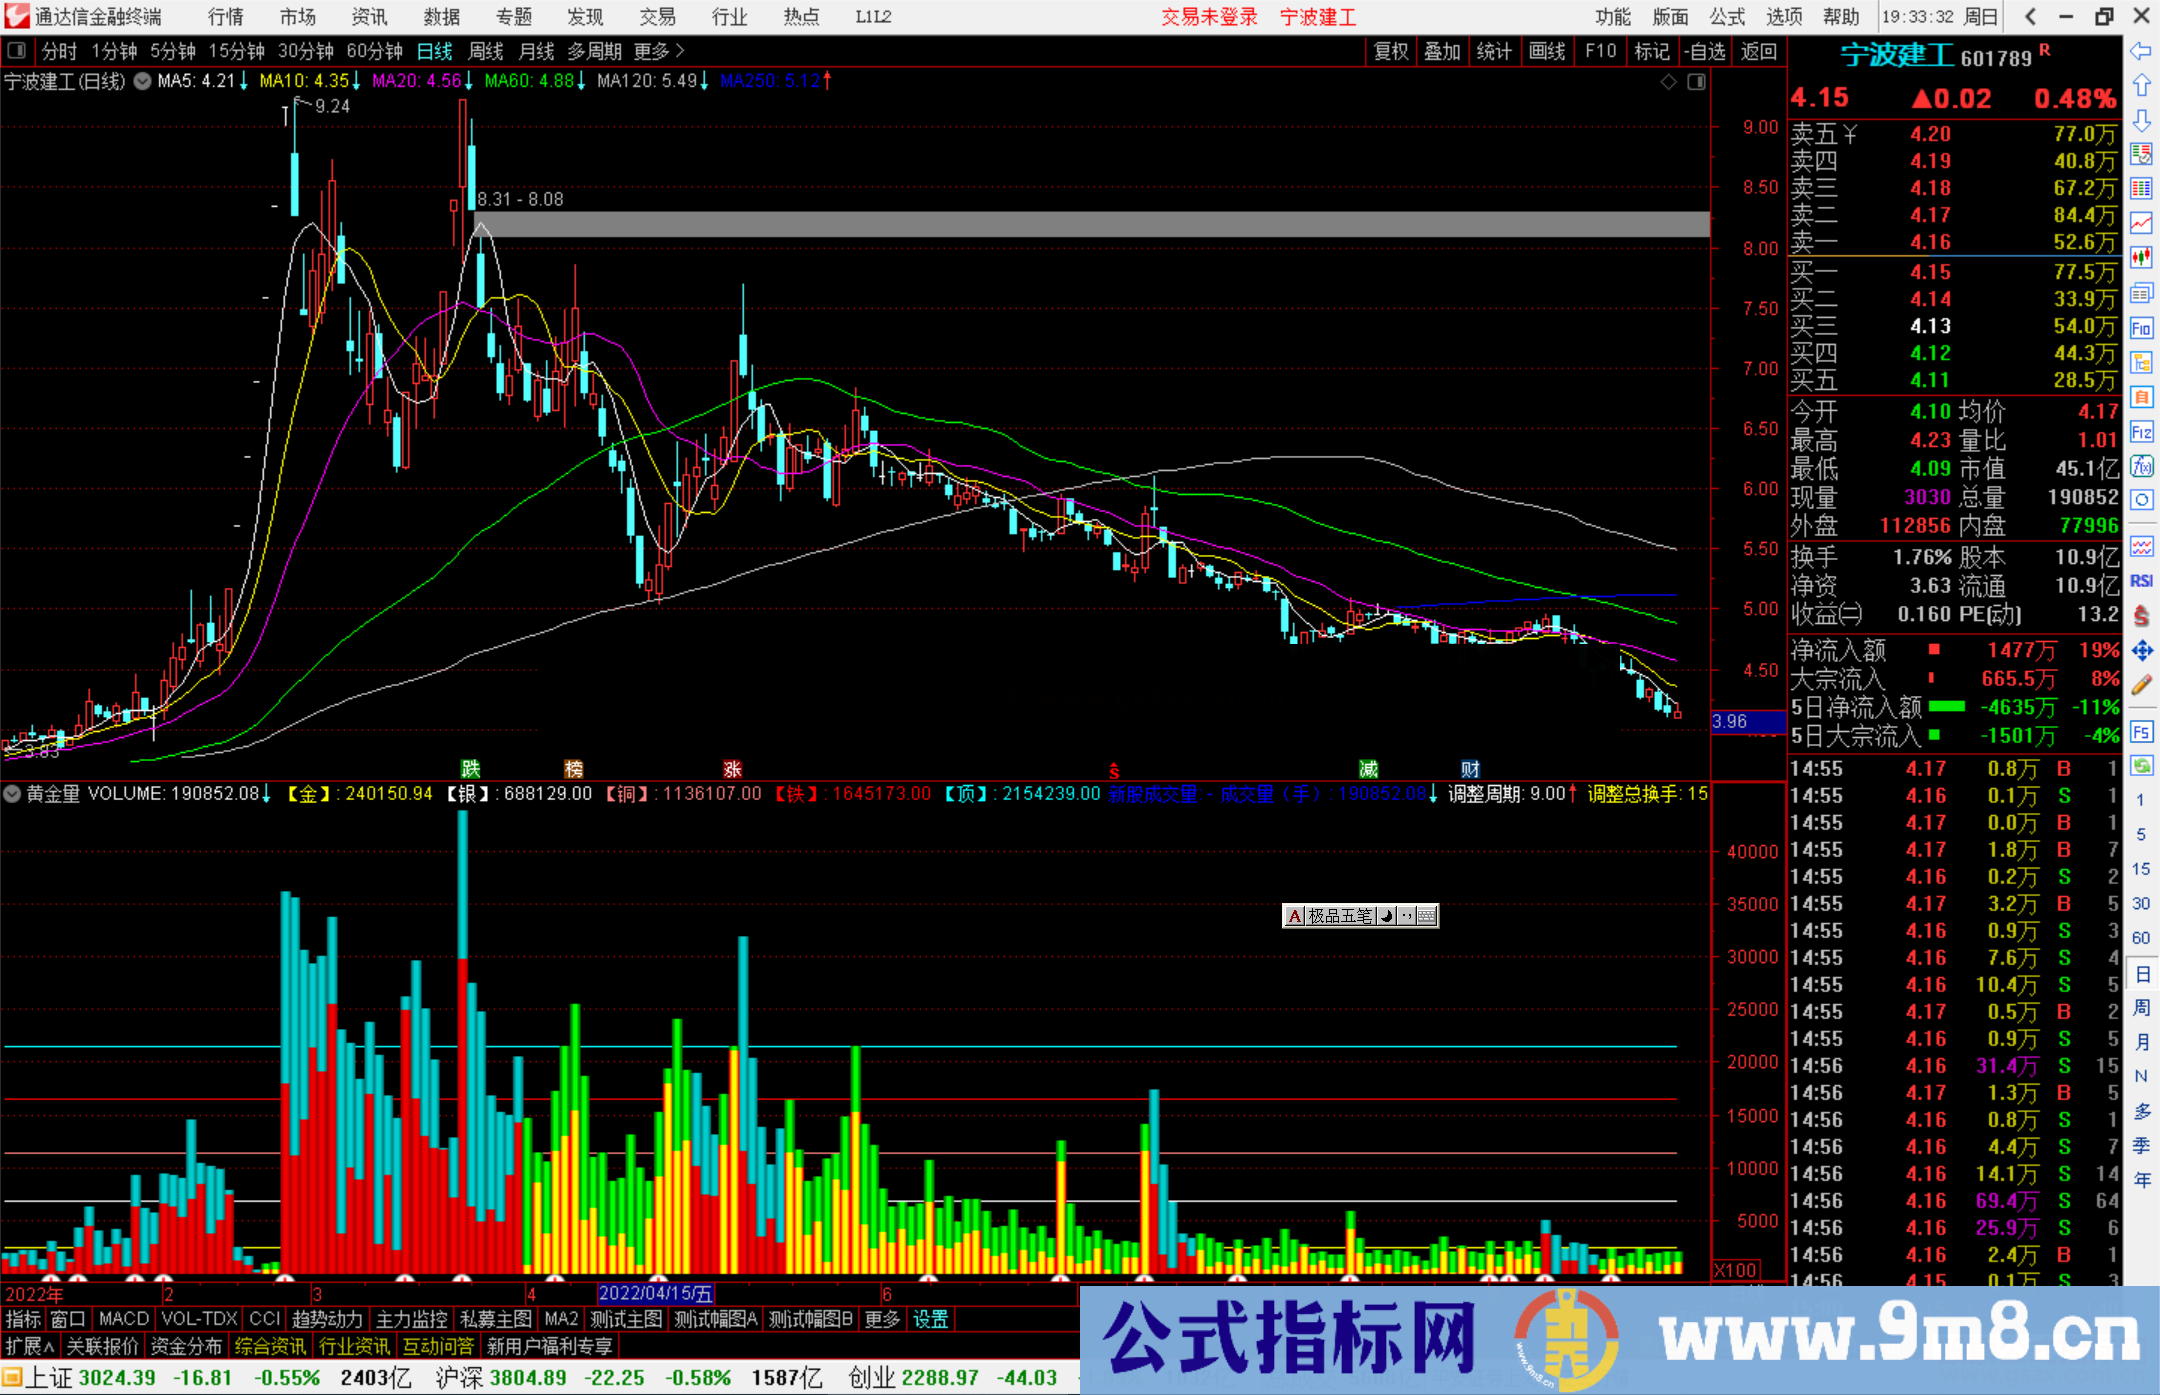Open the 数据 menu

point(440,17)
